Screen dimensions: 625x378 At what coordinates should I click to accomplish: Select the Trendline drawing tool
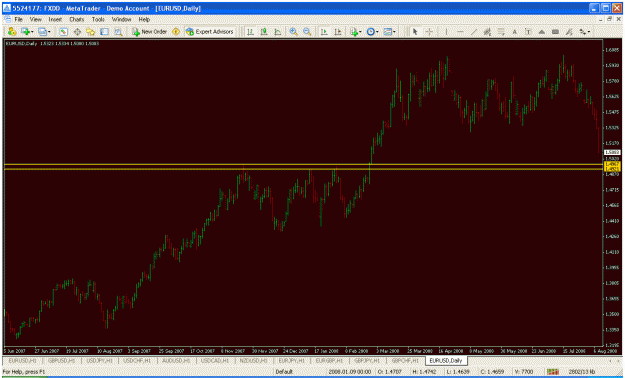474,32
